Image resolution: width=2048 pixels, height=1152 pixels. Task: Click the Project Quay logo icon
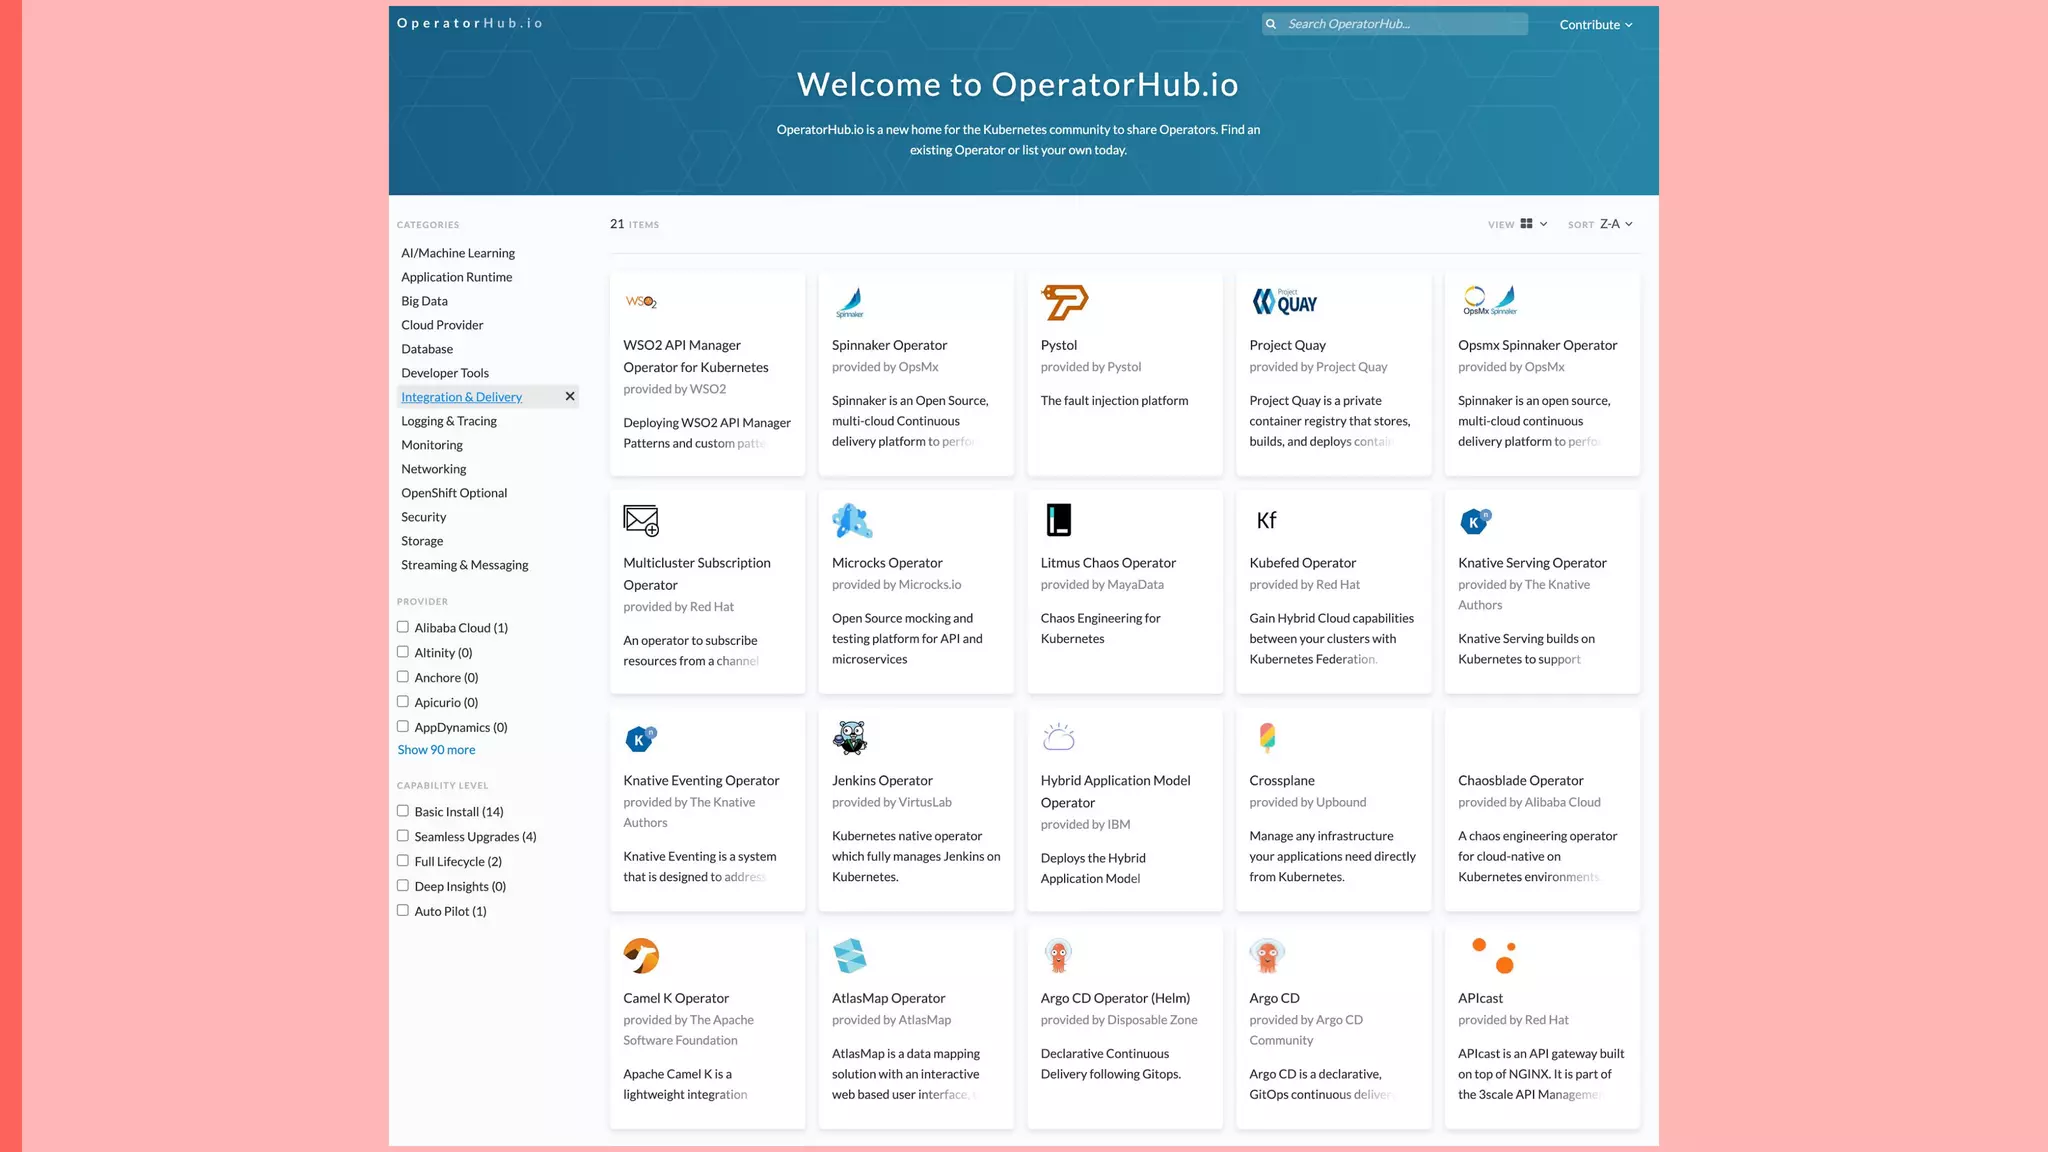[1285, 302]
